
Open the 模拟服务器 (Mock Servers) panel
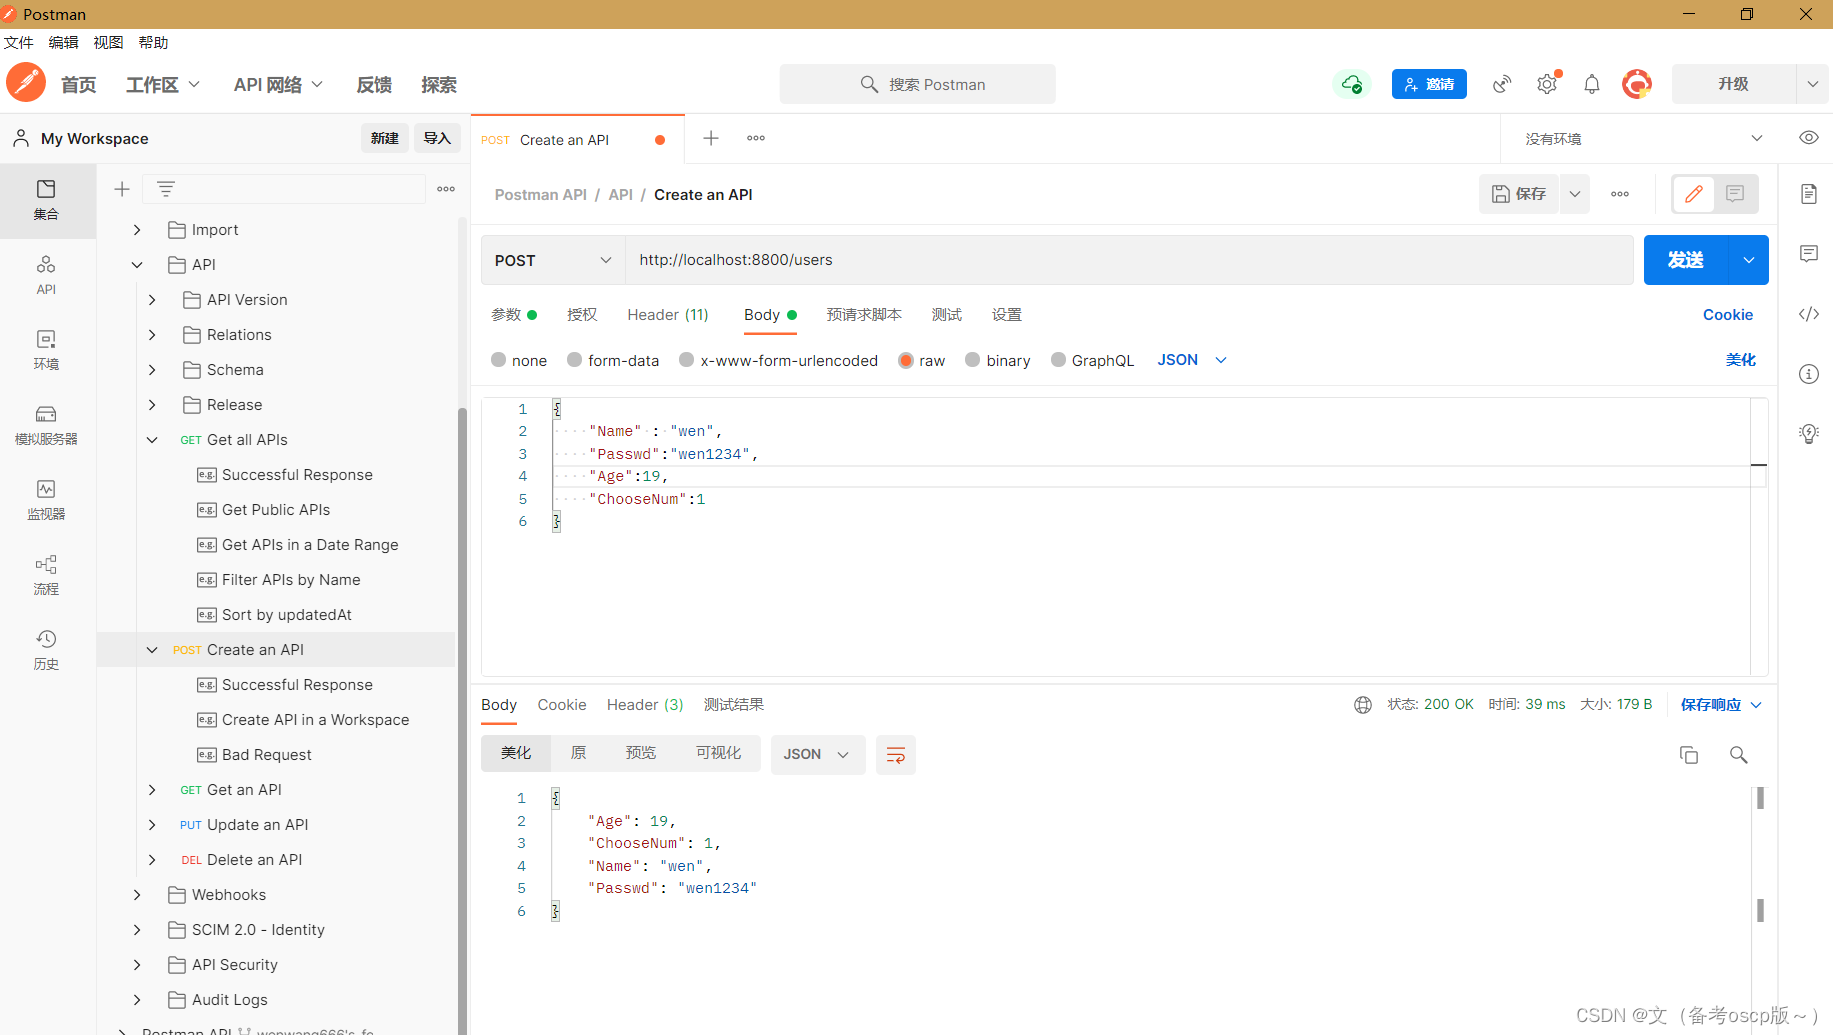click(x=45, y=425)
